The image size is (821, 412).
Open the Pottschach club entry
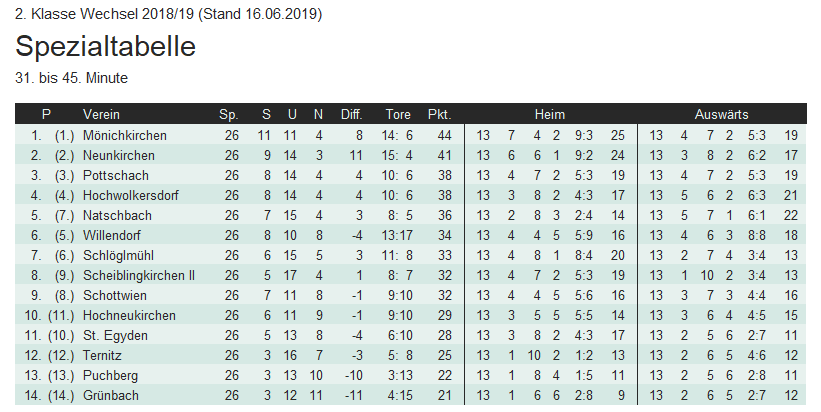coord(114,175)
